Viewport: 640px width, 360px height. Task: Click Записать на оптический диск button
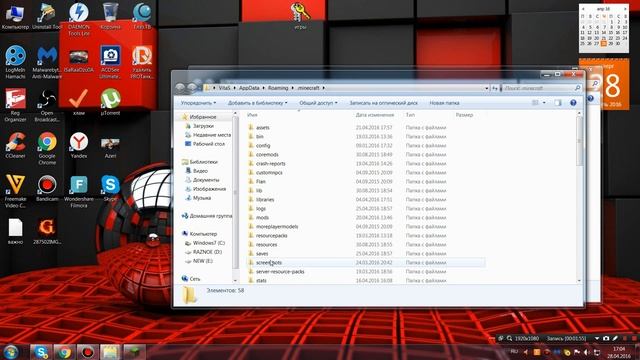(384, 103)
